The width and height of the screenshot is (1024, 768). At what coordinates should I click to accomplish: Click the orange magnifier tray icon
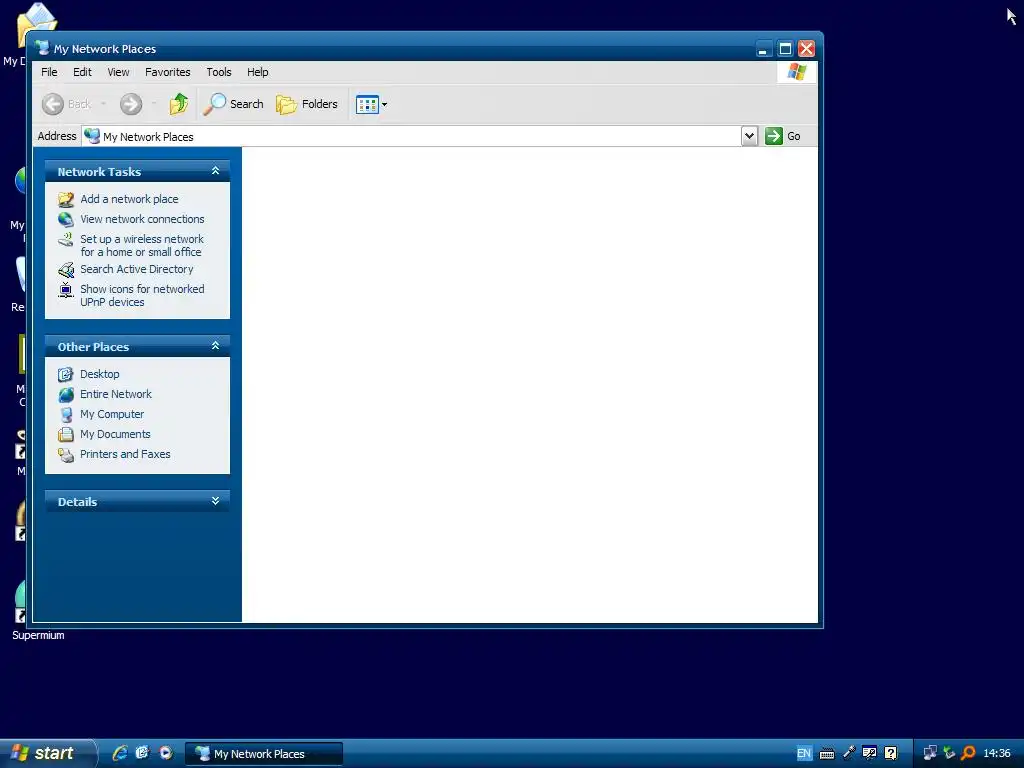pyautogui.click(x=968, y=753)
